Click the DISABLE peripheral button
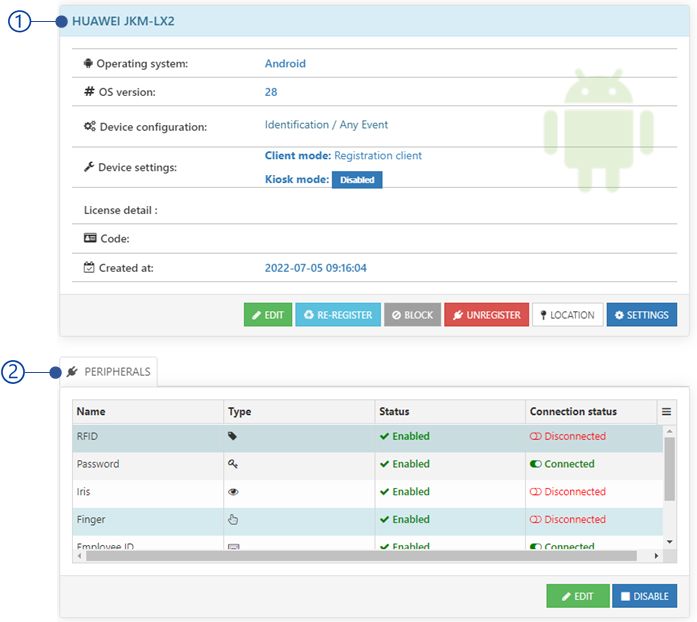 pos(645,596)
